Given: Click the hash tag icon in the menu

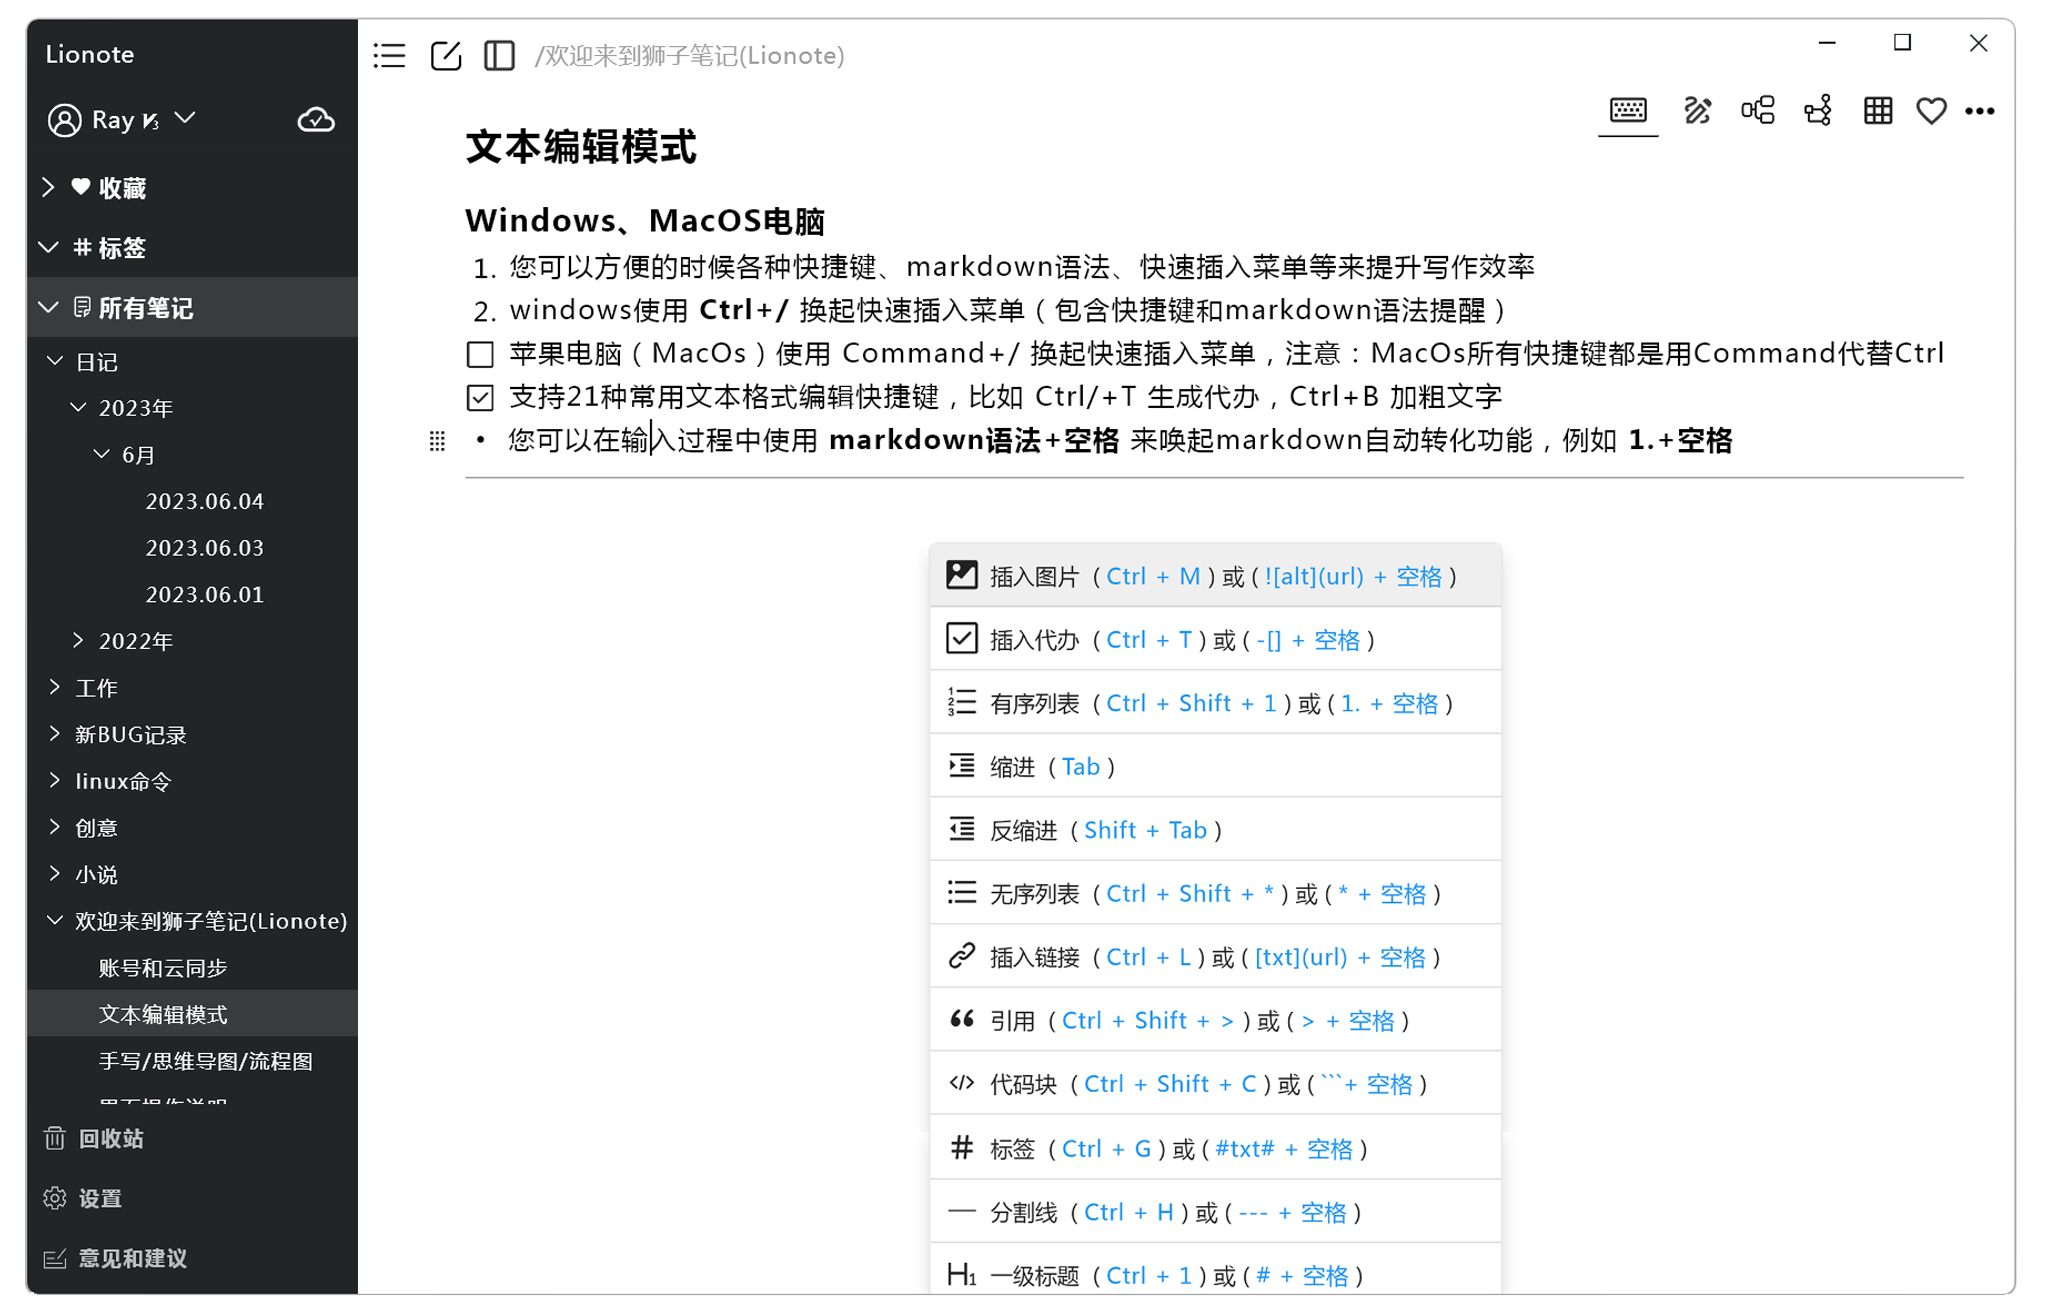Looking at the screenshot, I should click(962, 1147).
